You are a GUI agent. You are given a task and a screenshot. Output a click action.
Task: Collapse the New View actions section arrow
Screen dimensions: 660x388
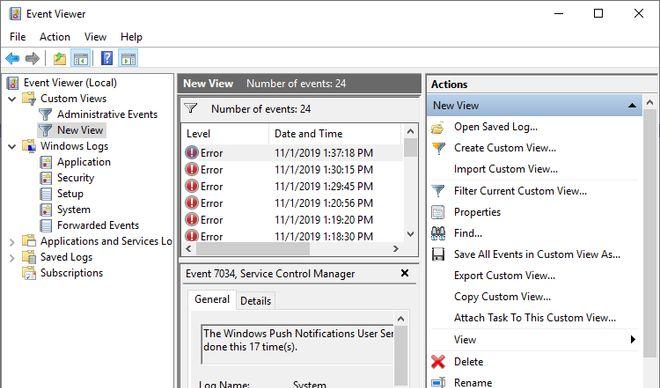click(x=632, y=106)
